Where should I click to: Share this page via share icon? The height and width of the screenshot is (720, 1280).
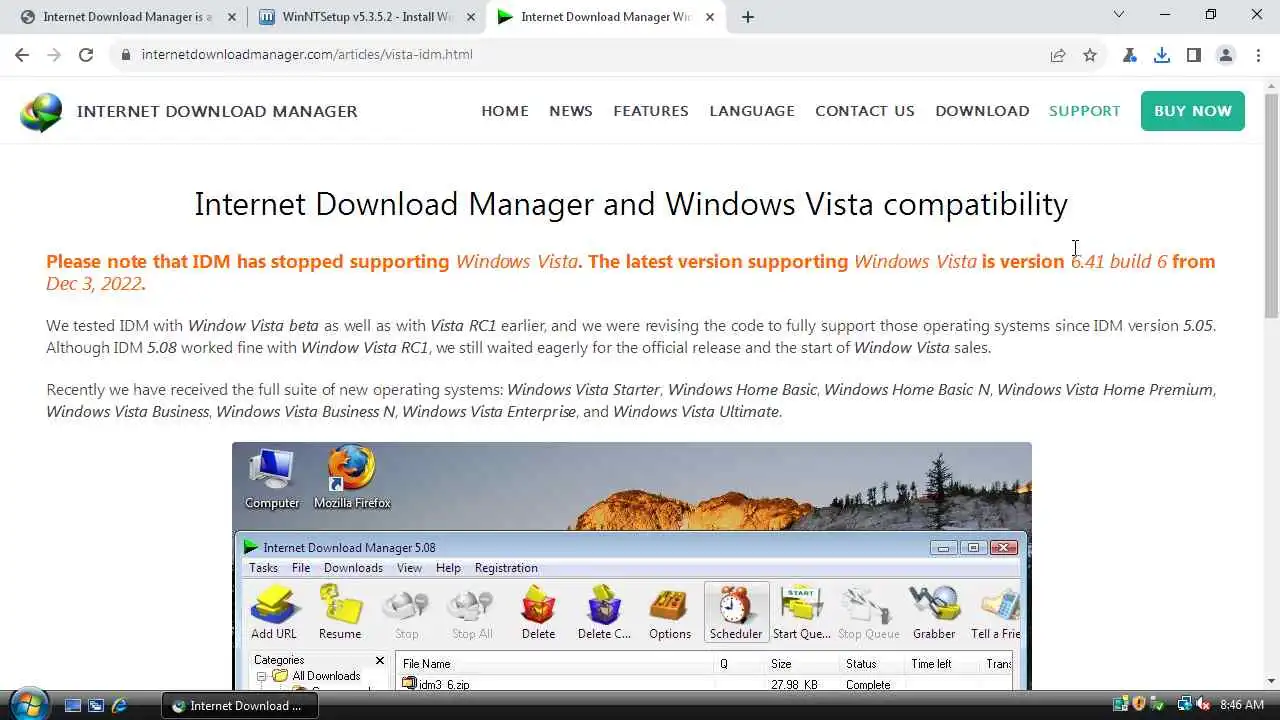(x=1058, y=55)
